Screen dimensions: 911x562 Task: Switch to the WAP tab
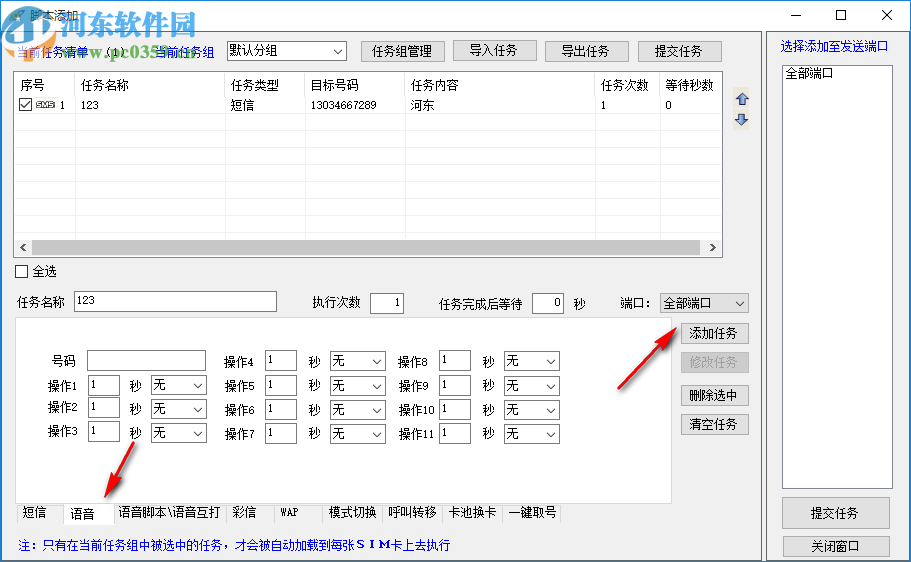coord(289,513)
